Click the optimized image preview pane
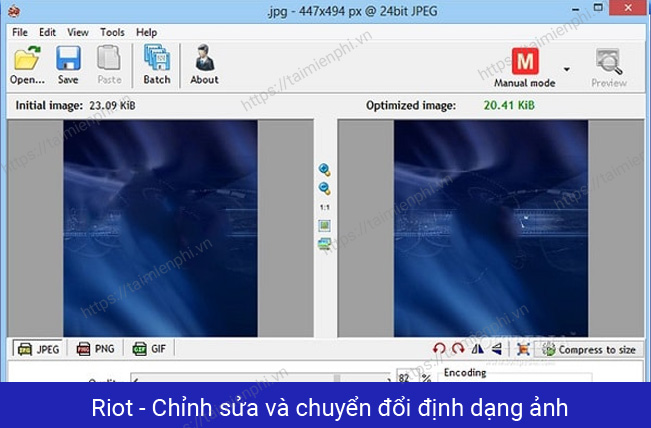 (491, 228)
